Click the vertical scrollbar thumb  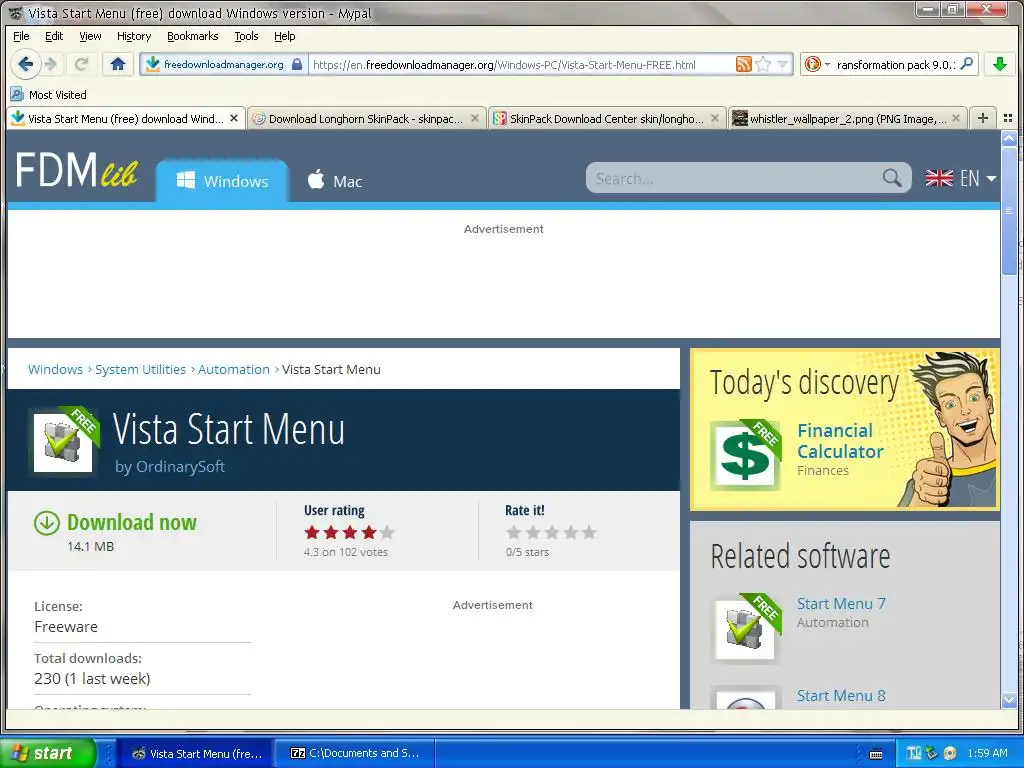1009,210
